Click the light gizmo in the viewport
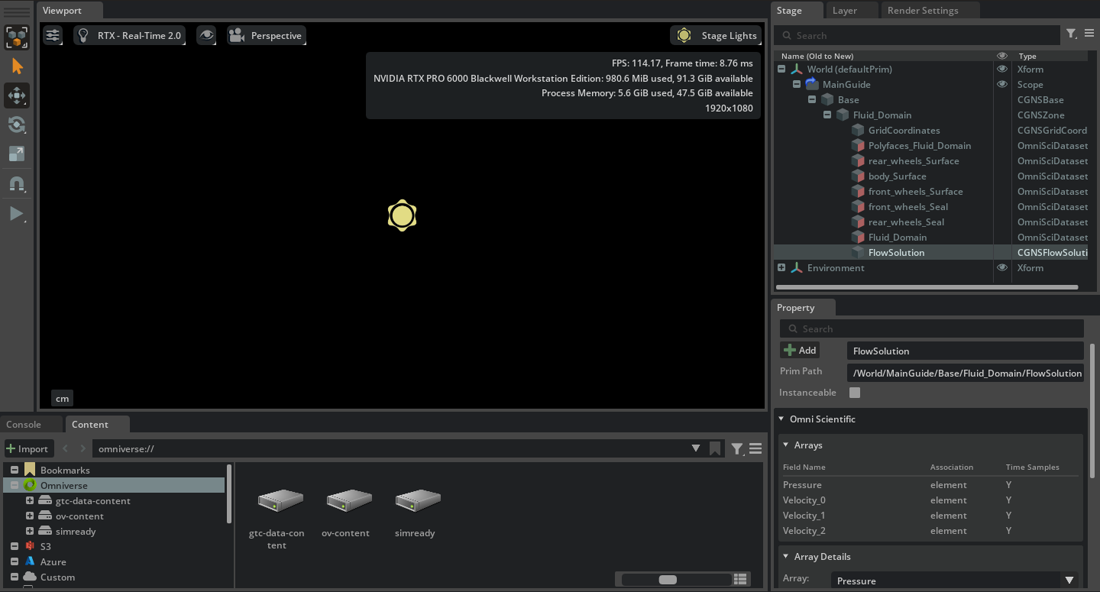Screen dimensions: 1100x592 click(402, 215)
